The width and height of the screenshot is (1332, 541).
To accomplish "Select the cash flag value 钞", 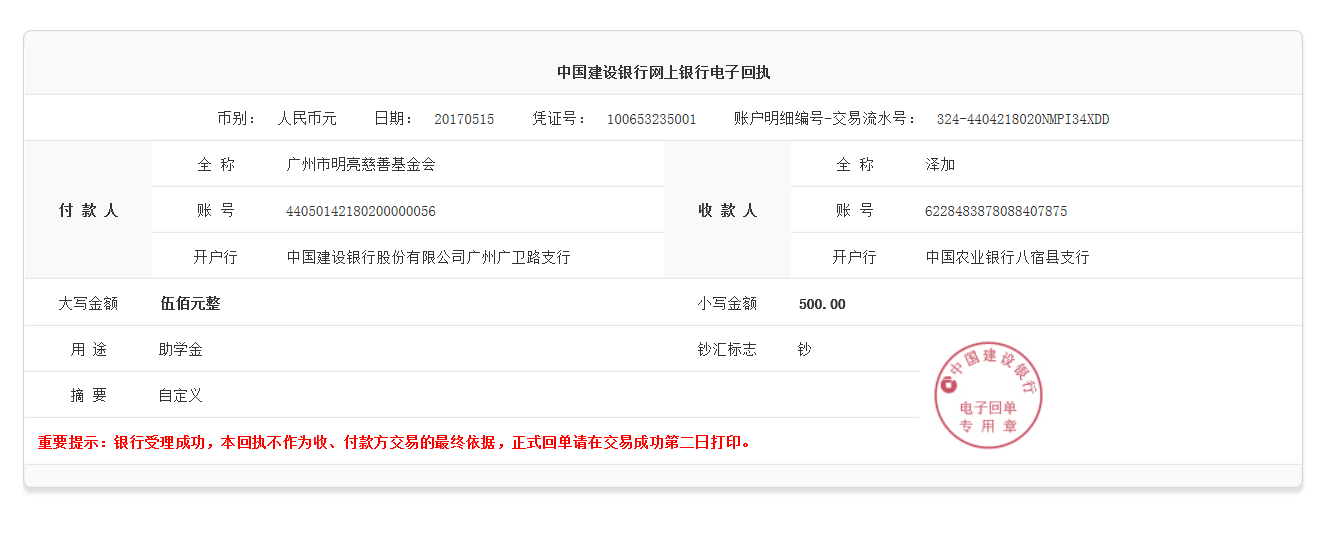I will tap(805, 349).
